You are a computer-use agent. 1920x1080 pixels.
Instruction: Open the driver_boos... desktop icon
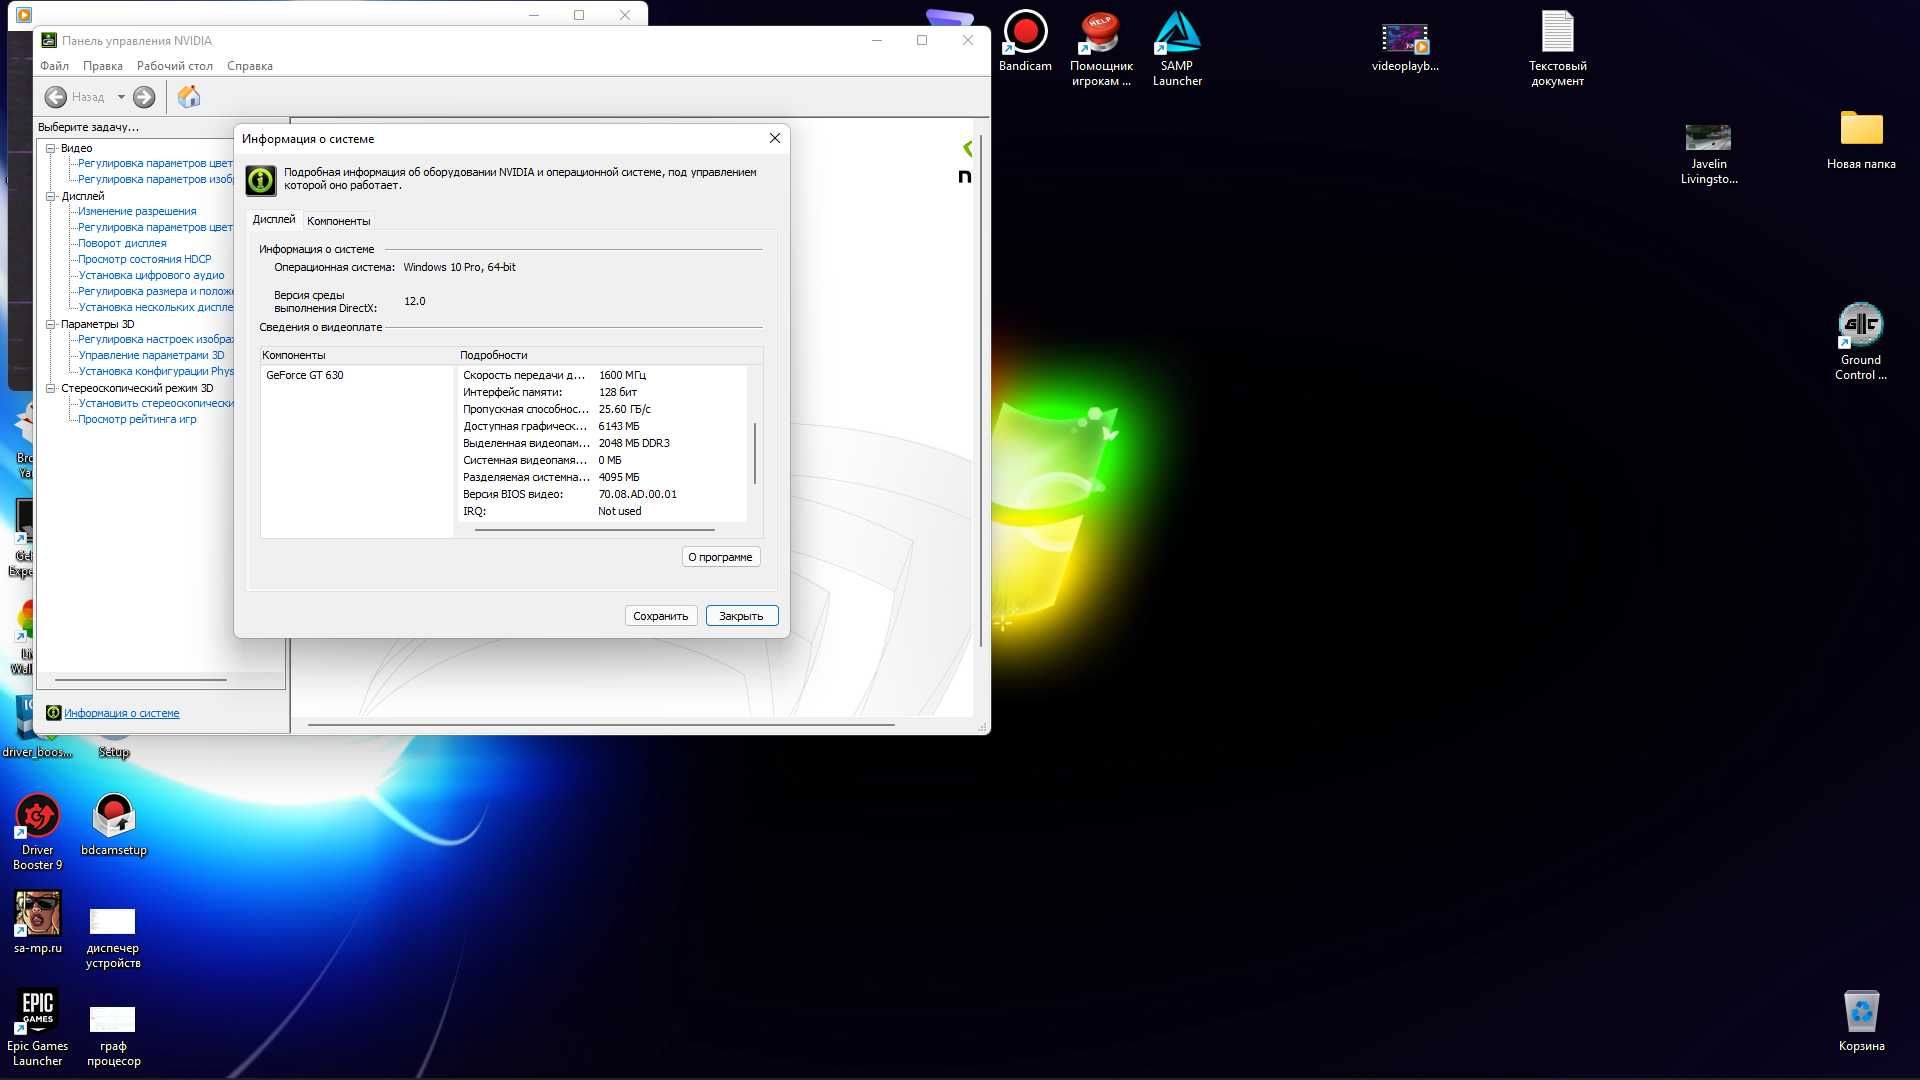37,725
